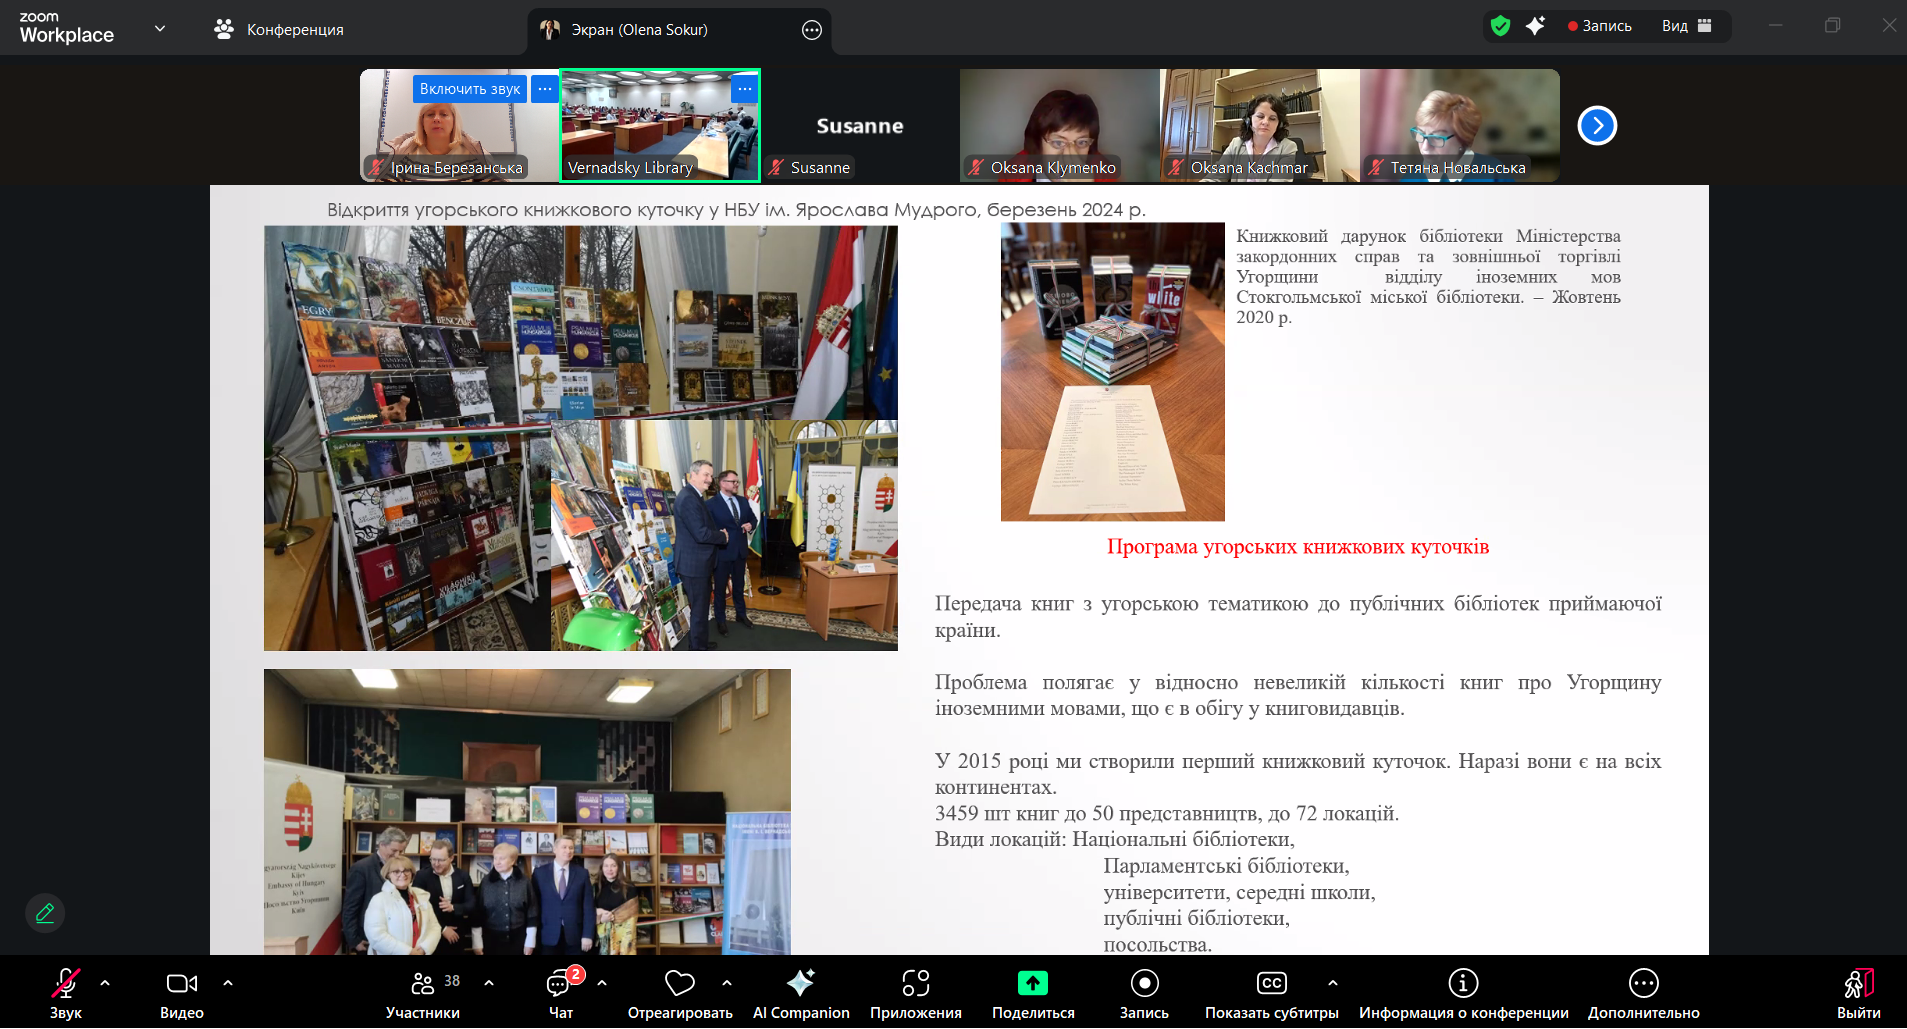Click the Выйти leave button
1907x1029 pixels.
[1857, 993]
